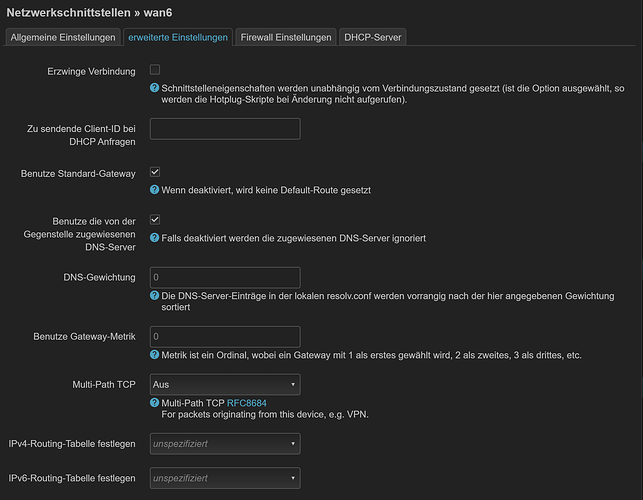Open the Firewall Einstellungen tab
Image resolution: width=643 pixels, height=500 pixels.
pyautogui.click(x=287, y=37)
